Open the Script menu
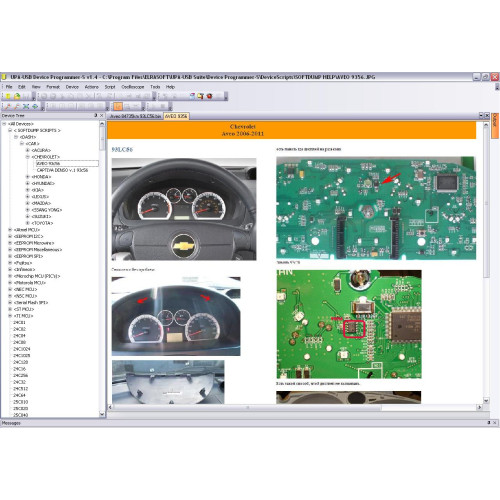The image size is (500, 500). tap(110, 87)
